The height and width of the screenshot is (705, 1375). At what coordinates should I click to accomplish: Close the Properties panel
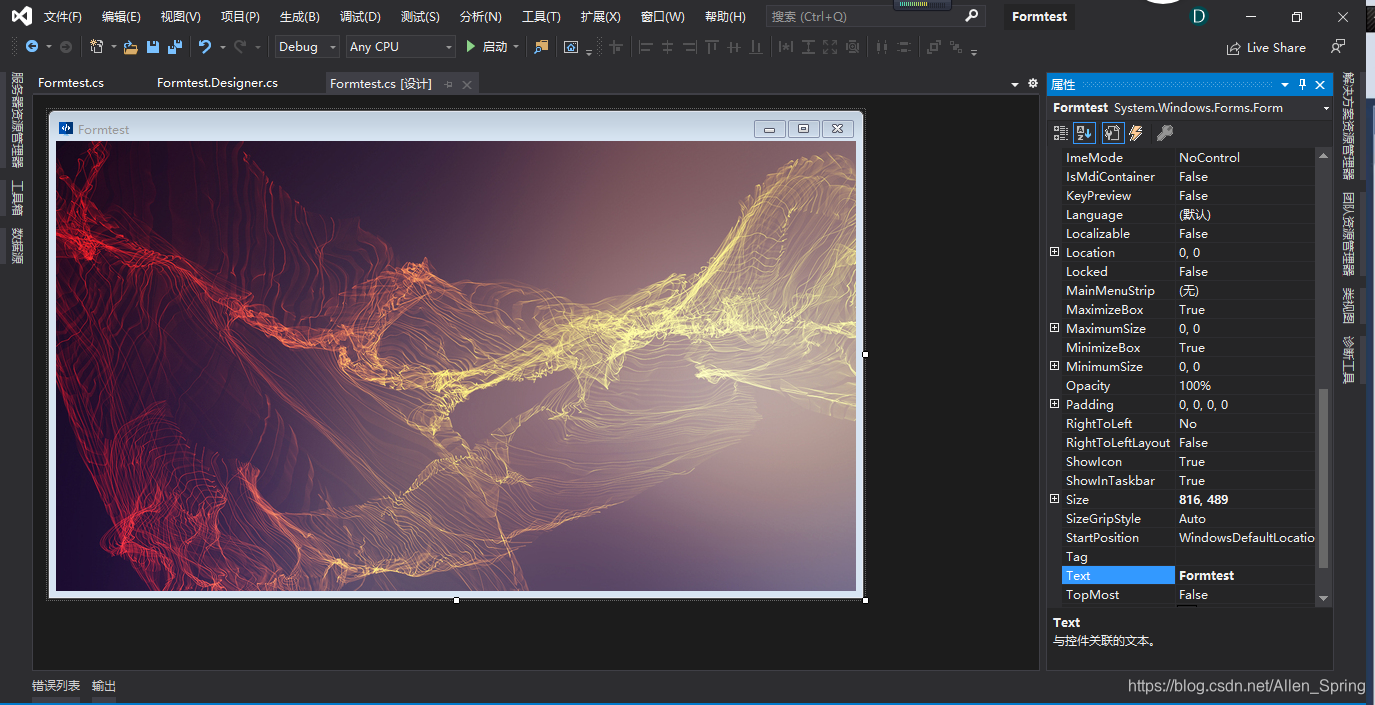tap(1320, 85)
